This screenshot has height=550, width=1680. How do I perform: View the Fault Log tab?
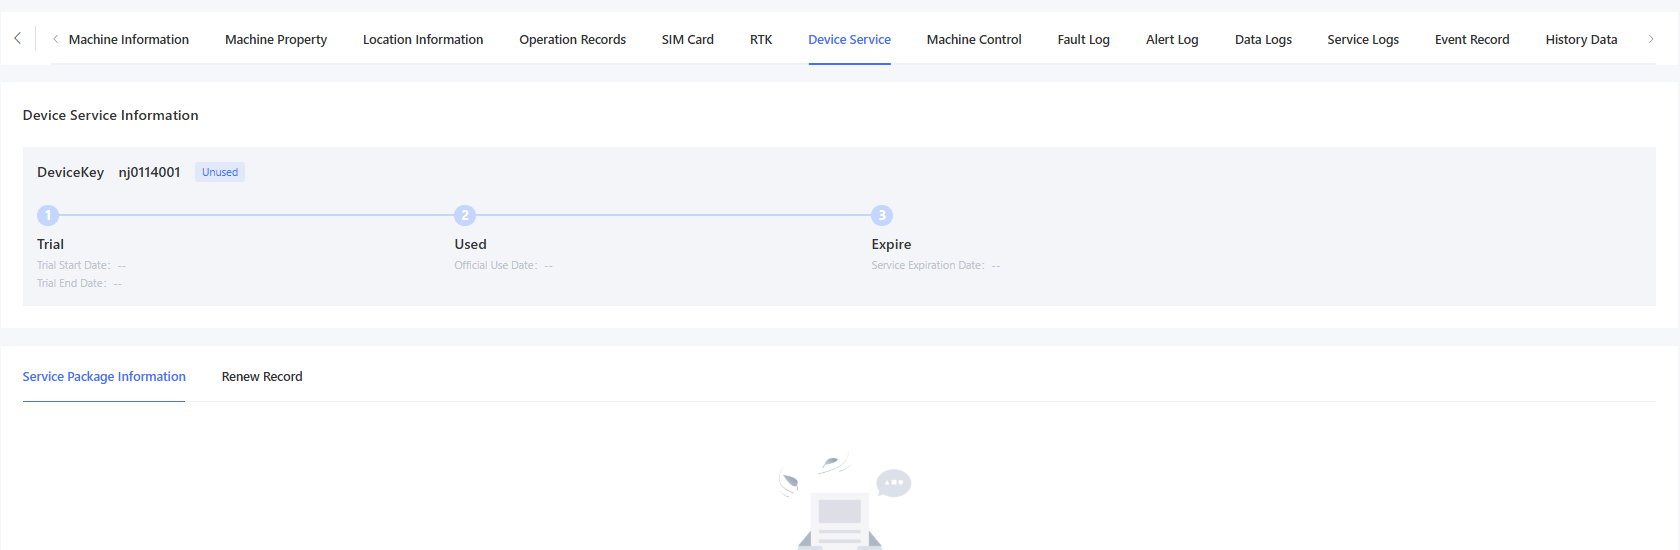point(1083,40)
